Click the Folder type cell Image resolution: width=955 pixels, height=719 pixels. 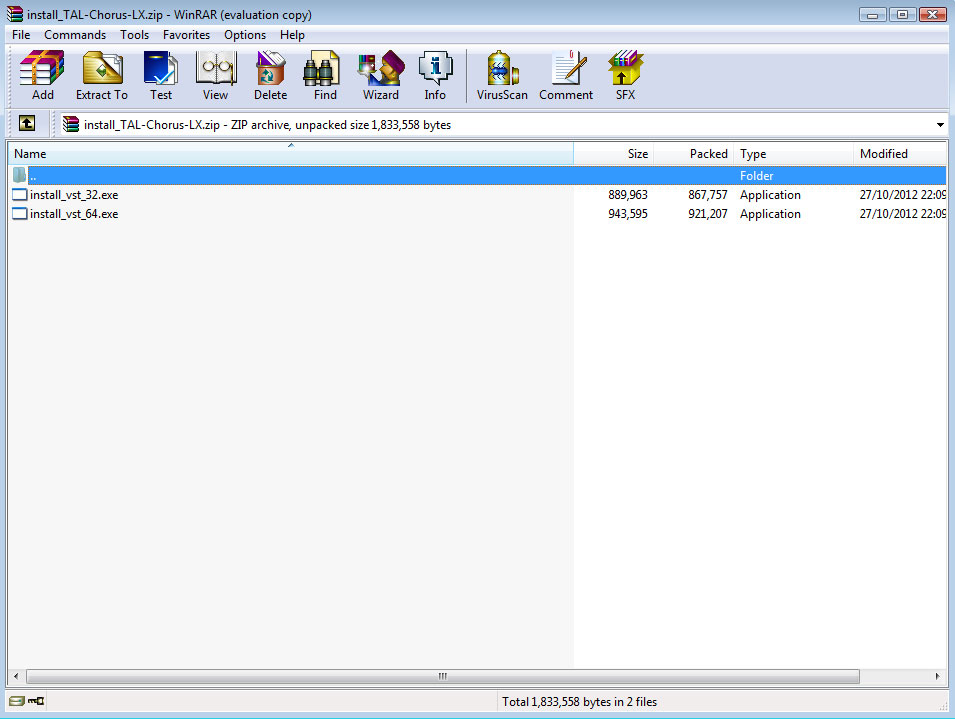tap(756, 175)
